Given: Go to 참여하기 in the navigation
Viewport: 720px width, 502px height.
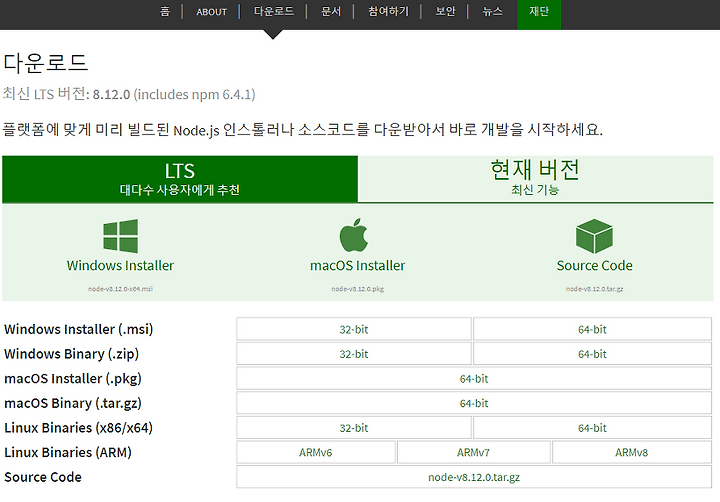Looking at the screenshot, I should click(388, 11).
